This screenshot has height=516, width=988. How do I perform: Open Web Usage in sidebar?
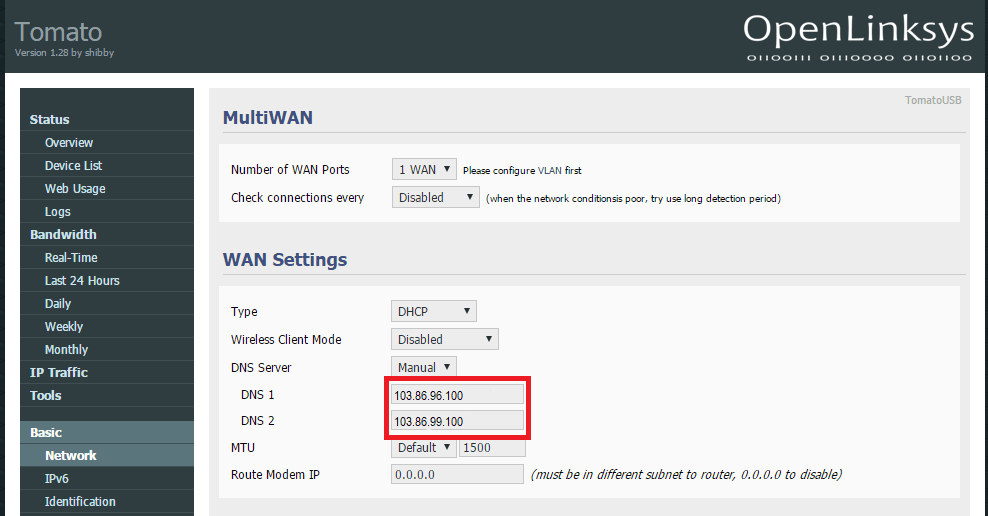pyautogui.click(x=75, y=189)
